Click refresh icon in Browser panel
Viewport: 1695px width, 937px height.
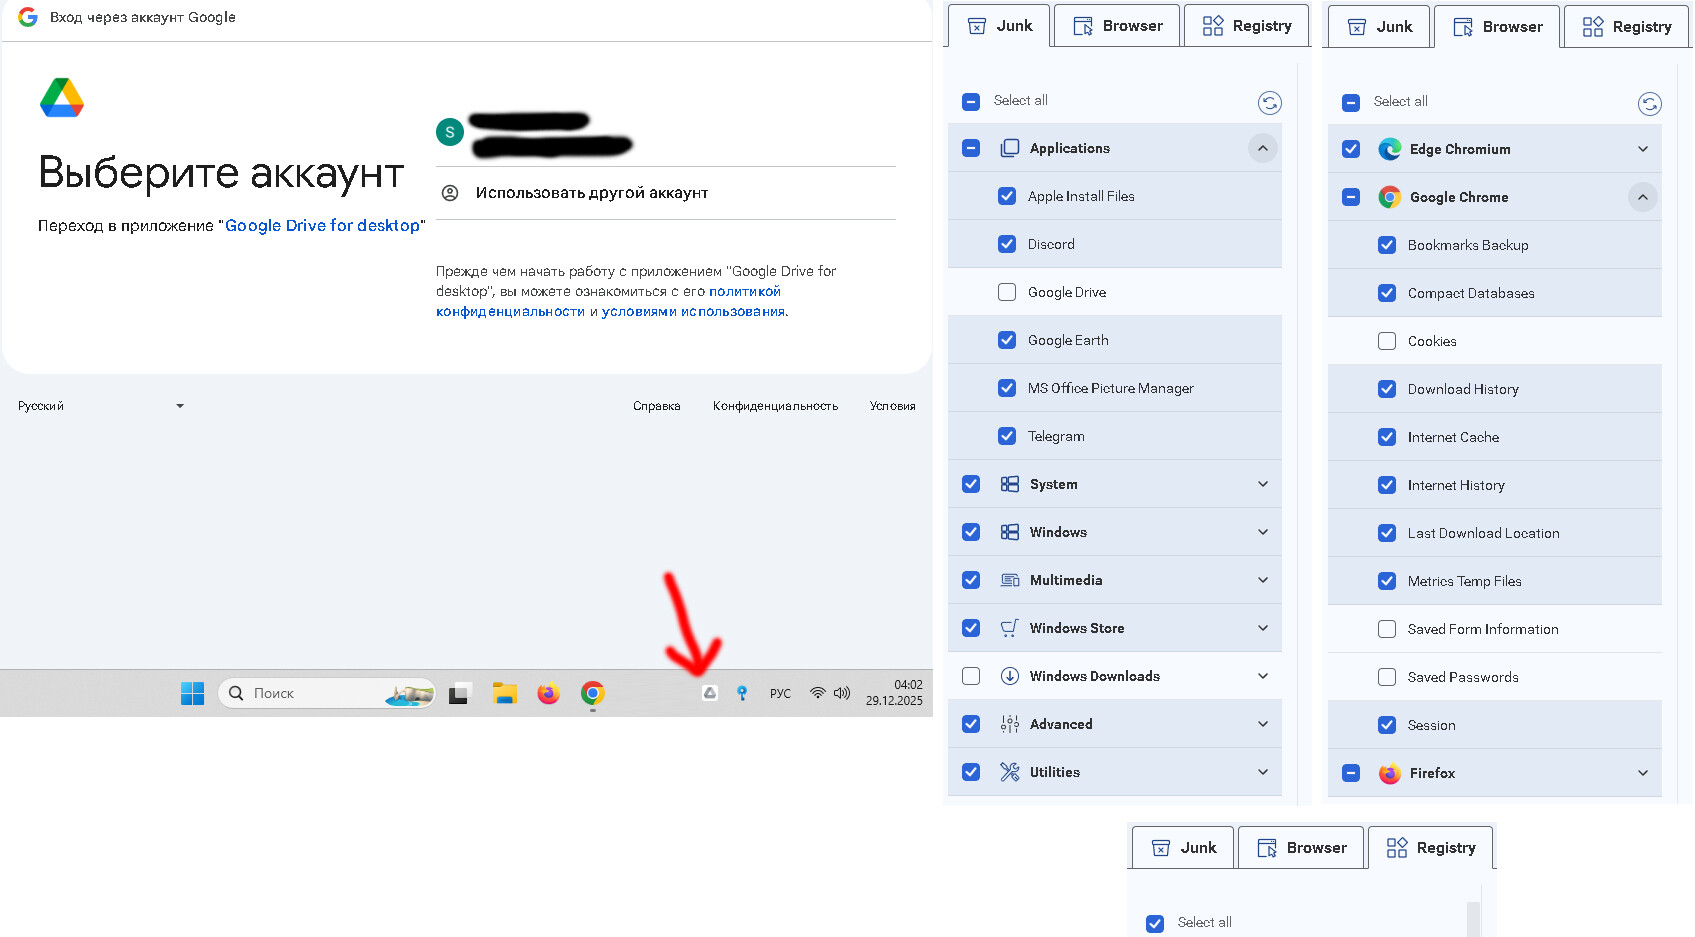1649,103
